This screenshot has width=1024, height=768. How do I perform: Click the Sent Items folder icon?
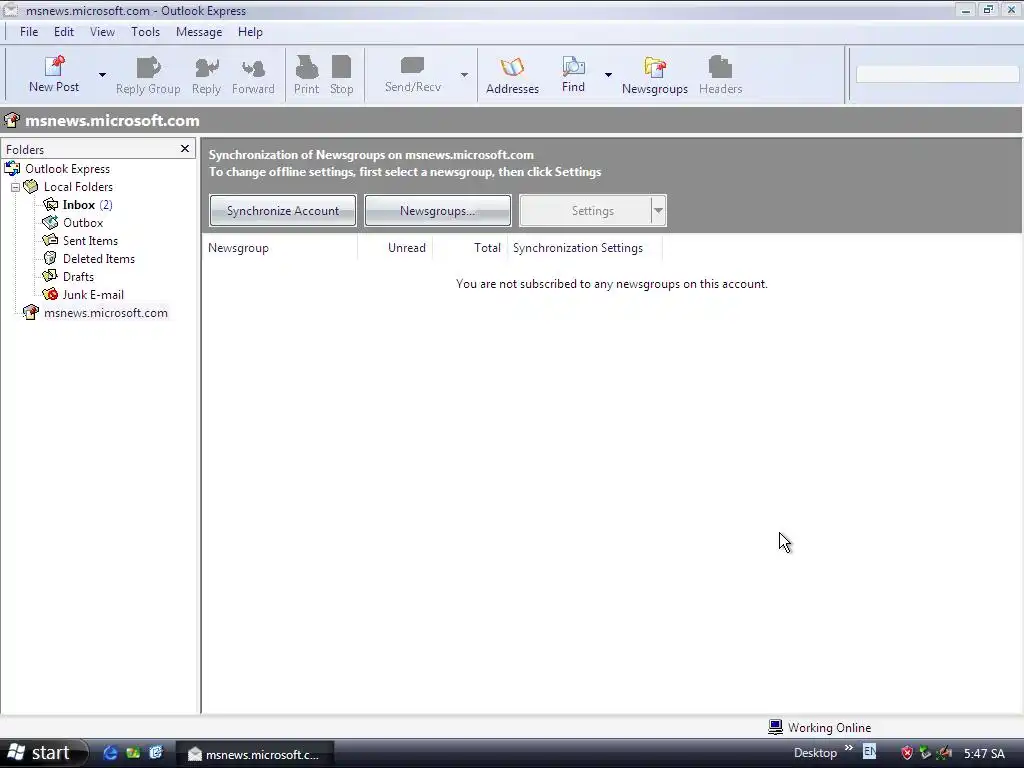(50, 240)
